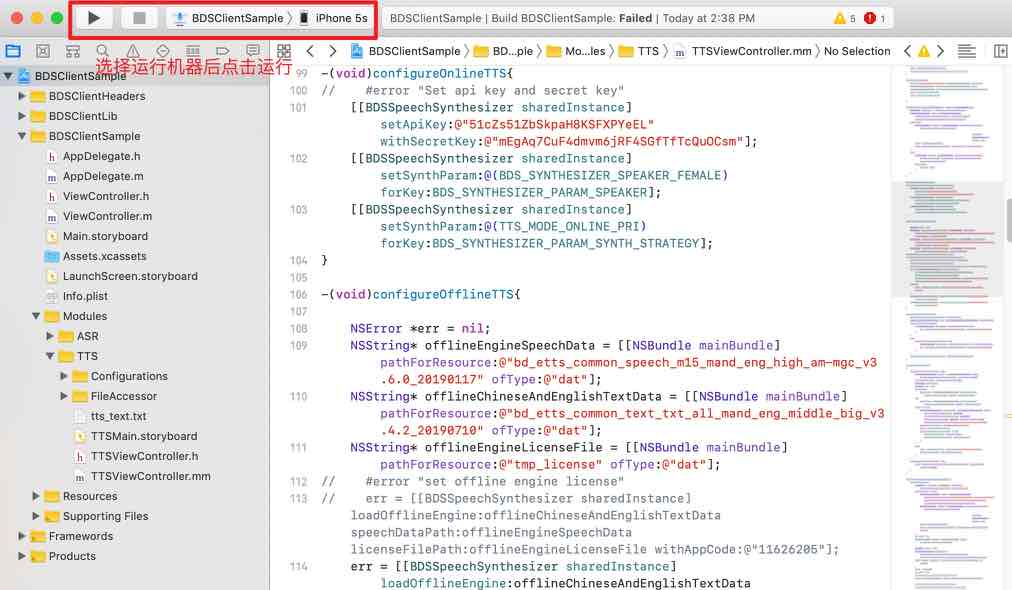This screenshot has height=590, width=1012.
Task: Choose the iPhone 5s run destination
Action: click(334, 18)
